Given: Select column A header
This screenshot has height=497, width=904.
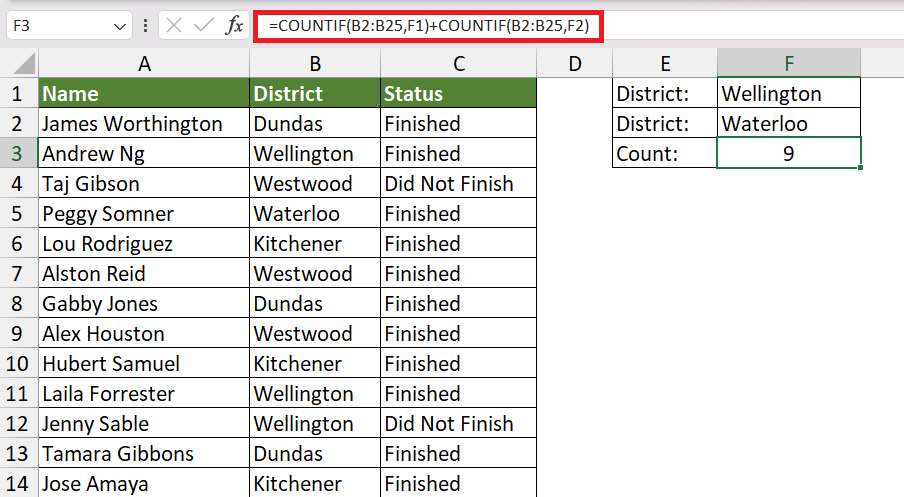Looking at the screenshot, I should tap(144, 63).
